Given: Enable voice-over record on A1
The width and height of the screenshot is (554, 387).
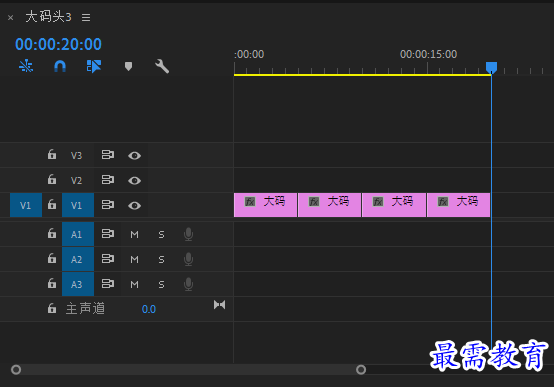Looking at the screenshot, I should 188,234.
